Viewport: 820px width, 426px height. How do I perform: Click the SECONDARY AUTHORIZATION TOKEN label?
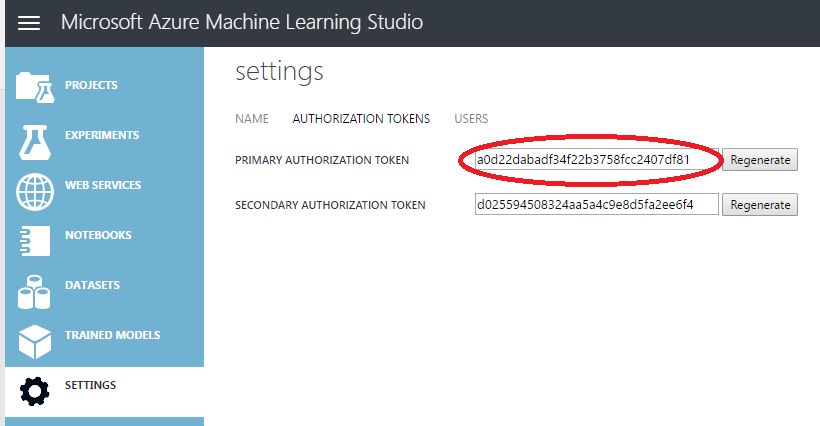tap(330, 205)
